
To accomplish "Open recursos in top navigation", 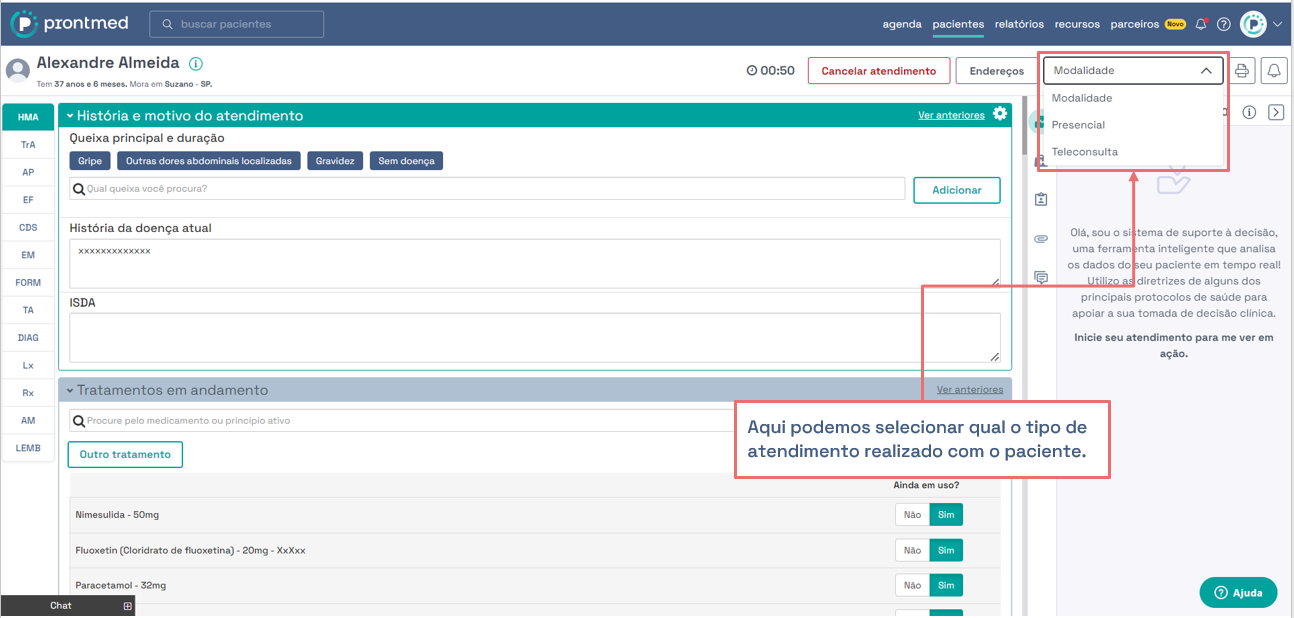I will pyautogui.click(x=1077, y=24).
